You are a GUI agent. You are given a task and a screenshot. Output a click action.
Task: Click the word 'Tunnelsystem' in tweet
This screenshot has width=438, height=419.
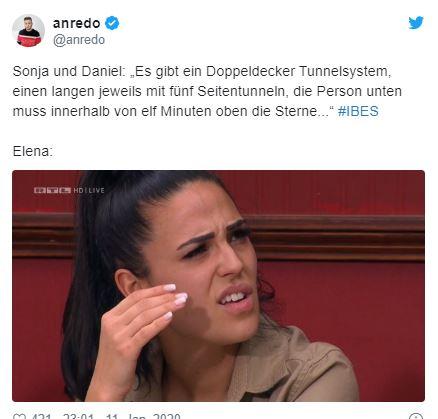pyautogui.click(x=345, y=72)
